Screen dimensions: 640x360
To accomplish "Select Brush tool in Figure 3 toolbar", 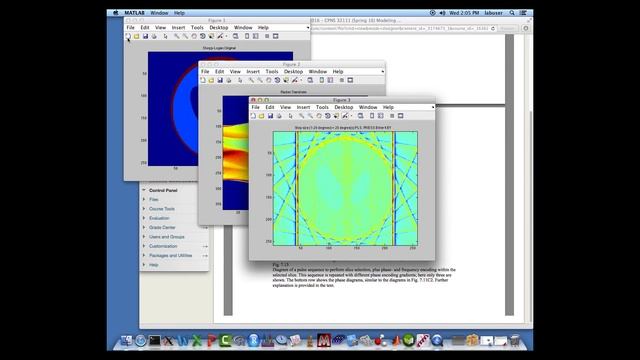I will click(x=345, y=116).
